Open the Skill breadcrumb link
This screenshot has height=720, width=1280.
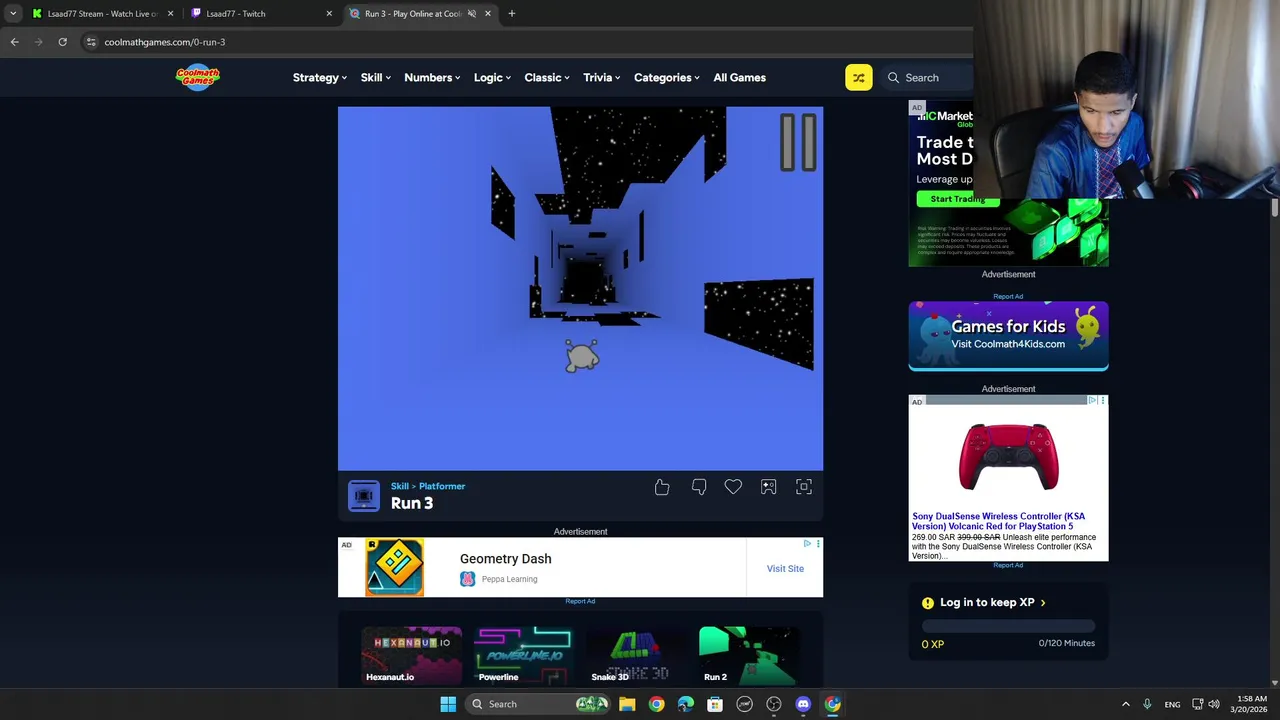[400, 486]
